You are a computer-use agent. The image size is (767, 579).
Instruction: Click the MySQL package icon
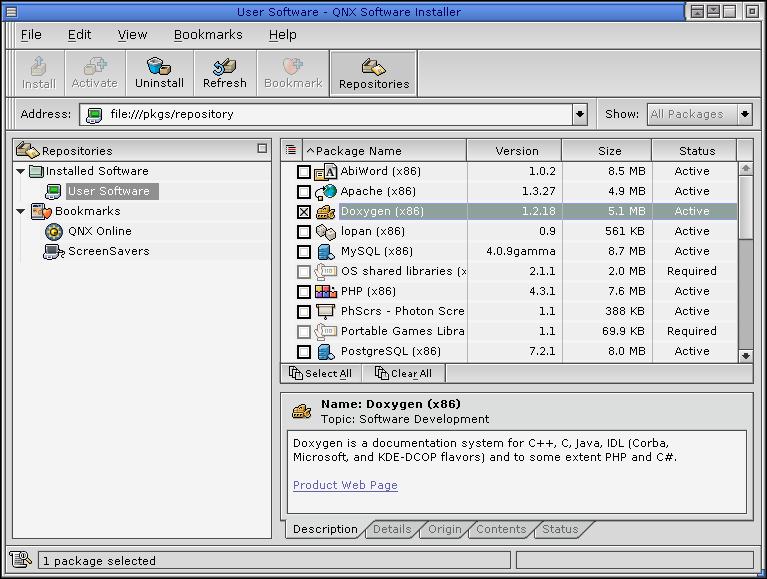click(x=325, y=251)
